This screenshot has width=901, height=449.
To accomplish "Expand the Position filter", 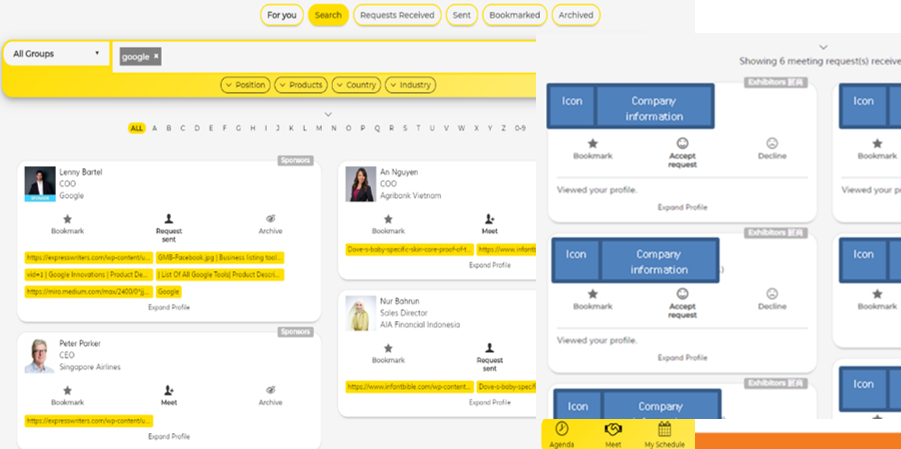I will pos(245,85).
